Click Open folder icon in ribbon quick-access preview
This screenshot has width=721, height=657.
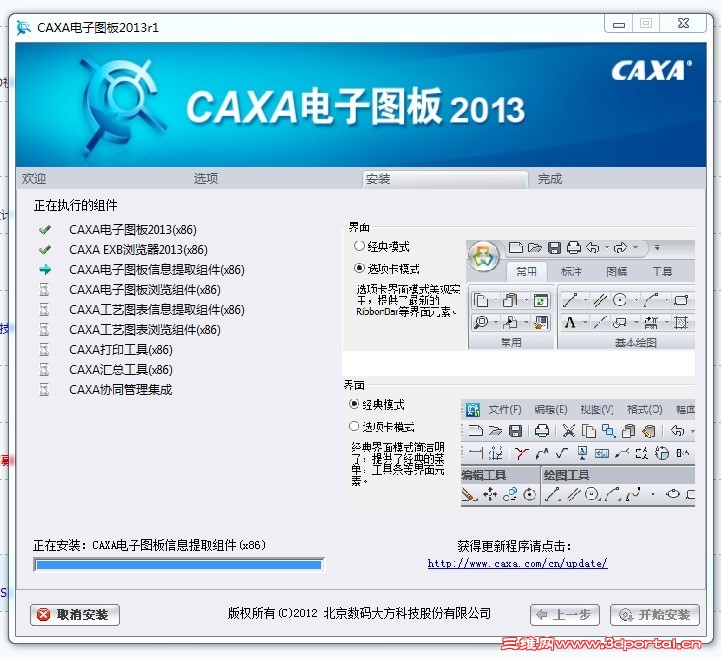[535, 248]
